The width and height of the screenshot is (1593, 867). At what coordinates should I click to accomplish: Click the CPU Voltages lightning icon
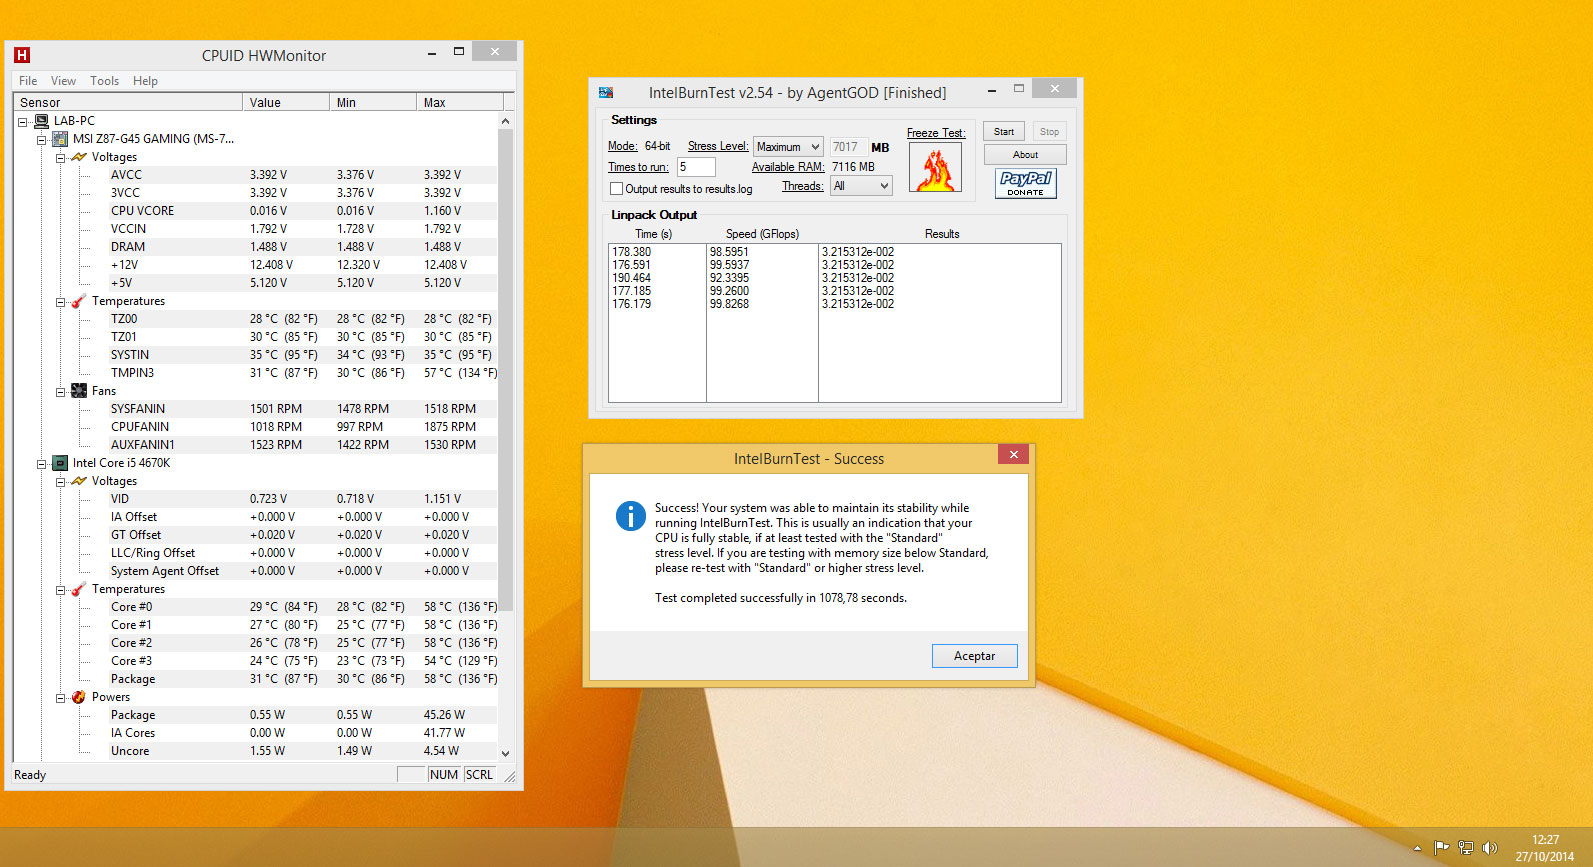tap(79, 481)
